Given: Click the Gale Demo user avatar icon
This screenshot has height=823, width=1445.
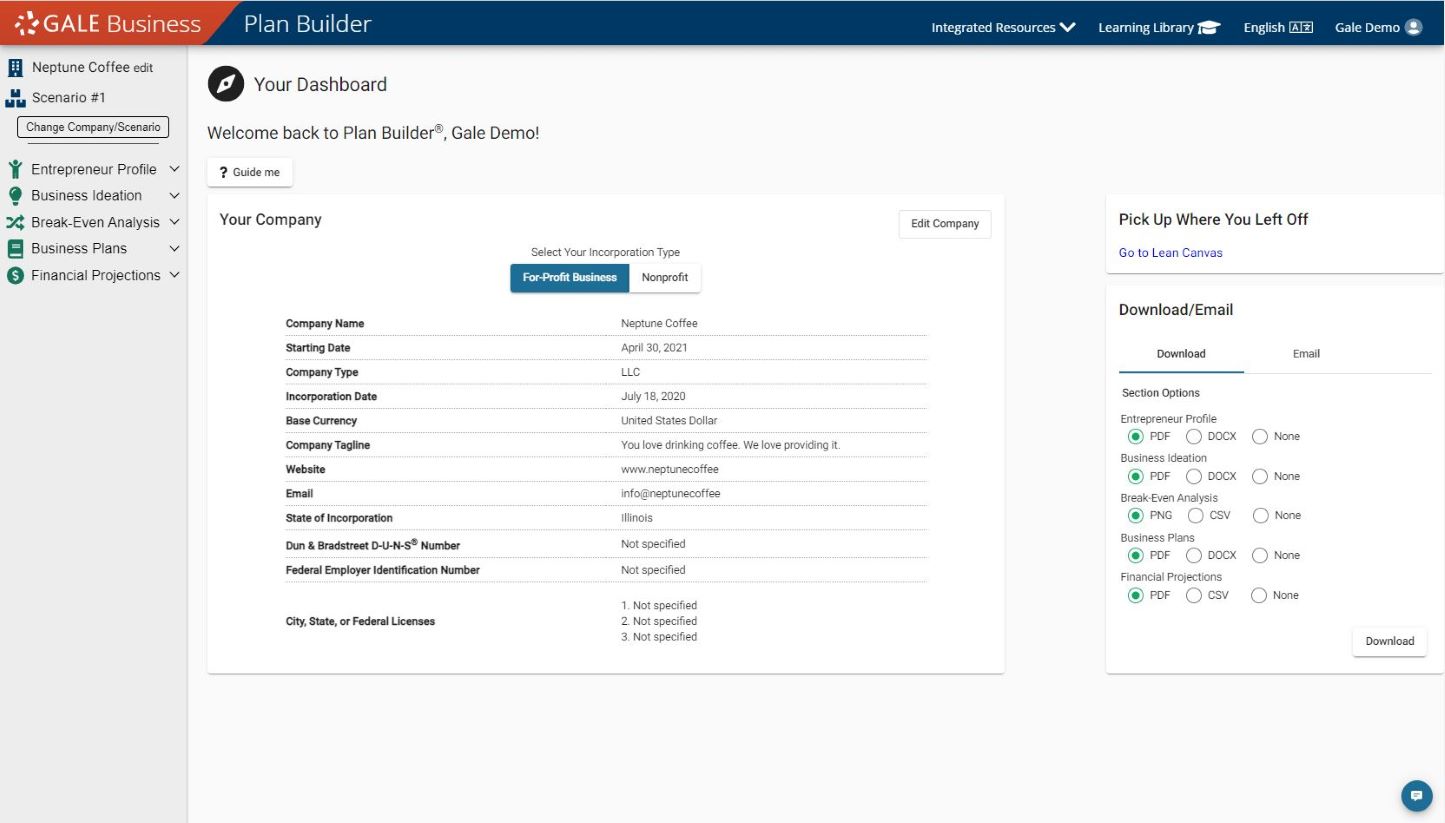Looking at the screenshot, I should pyautogui.click(x=1414, y=28).
